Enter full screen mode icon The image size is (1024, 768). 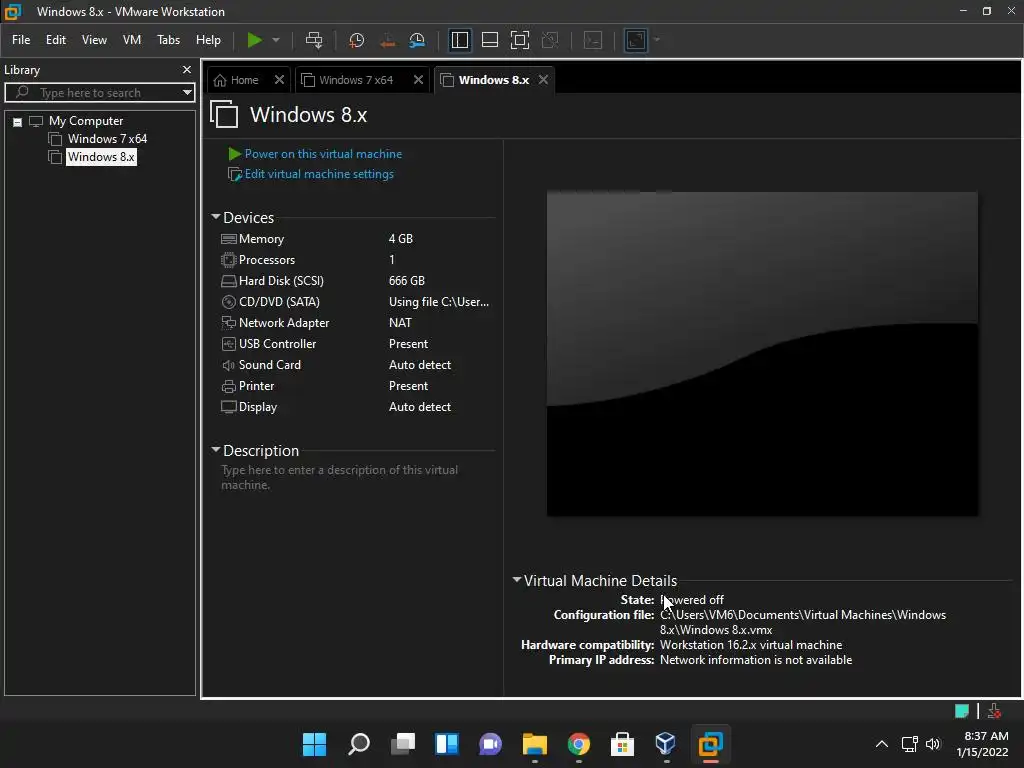[520, 40]
